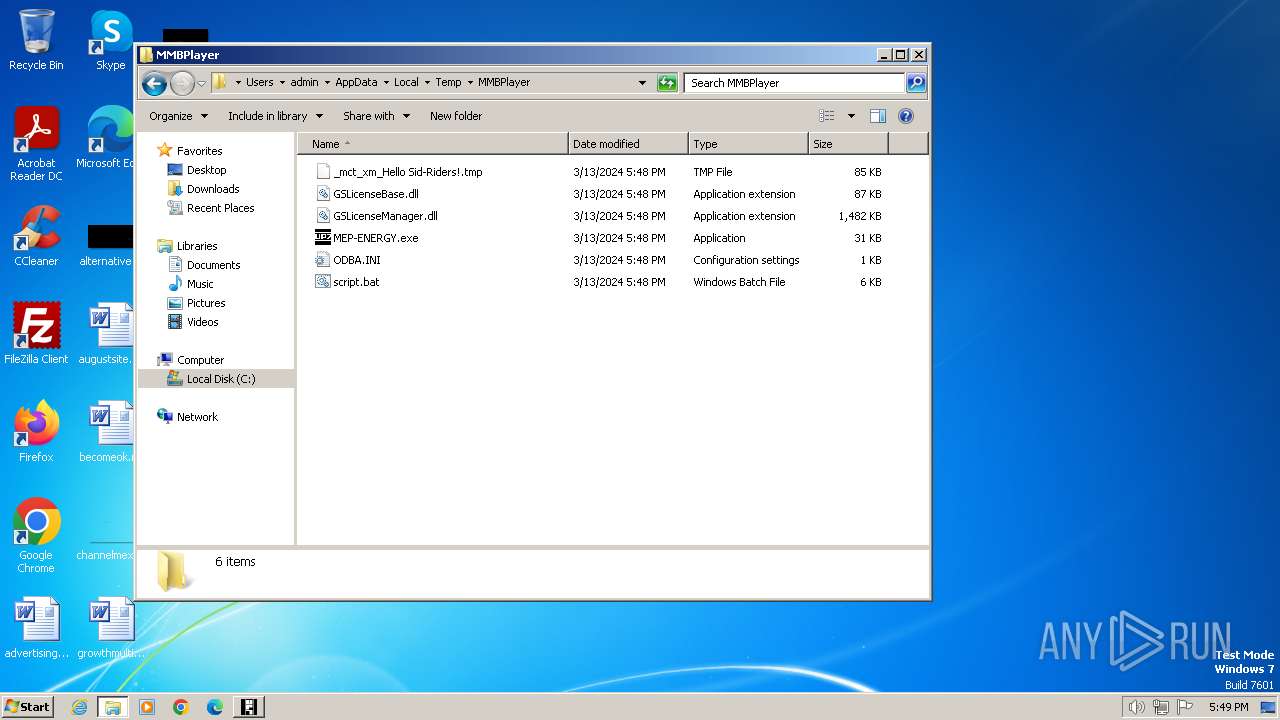Show the preview pane
The width and height of the screenshot is (1280, 720).
click(878, 116)
